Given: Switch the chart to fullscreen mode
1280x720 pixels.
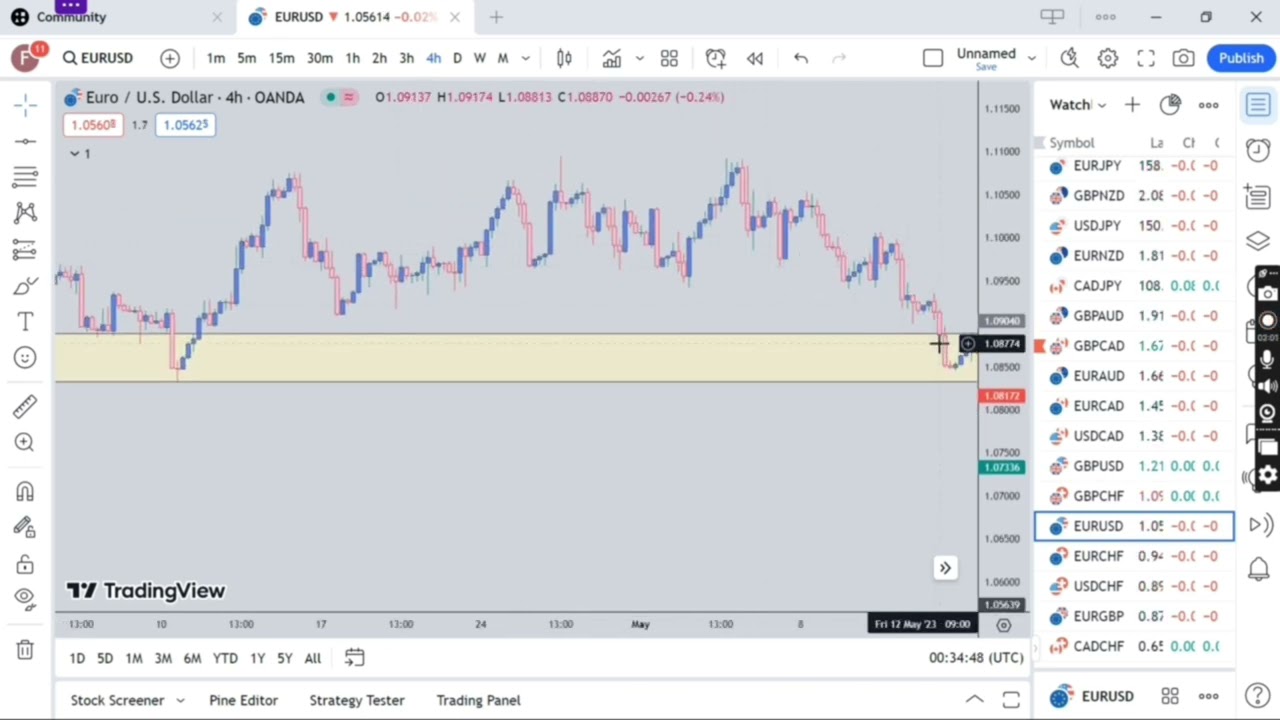Looking at the screenshot, I should click(x=1146, y=58).
